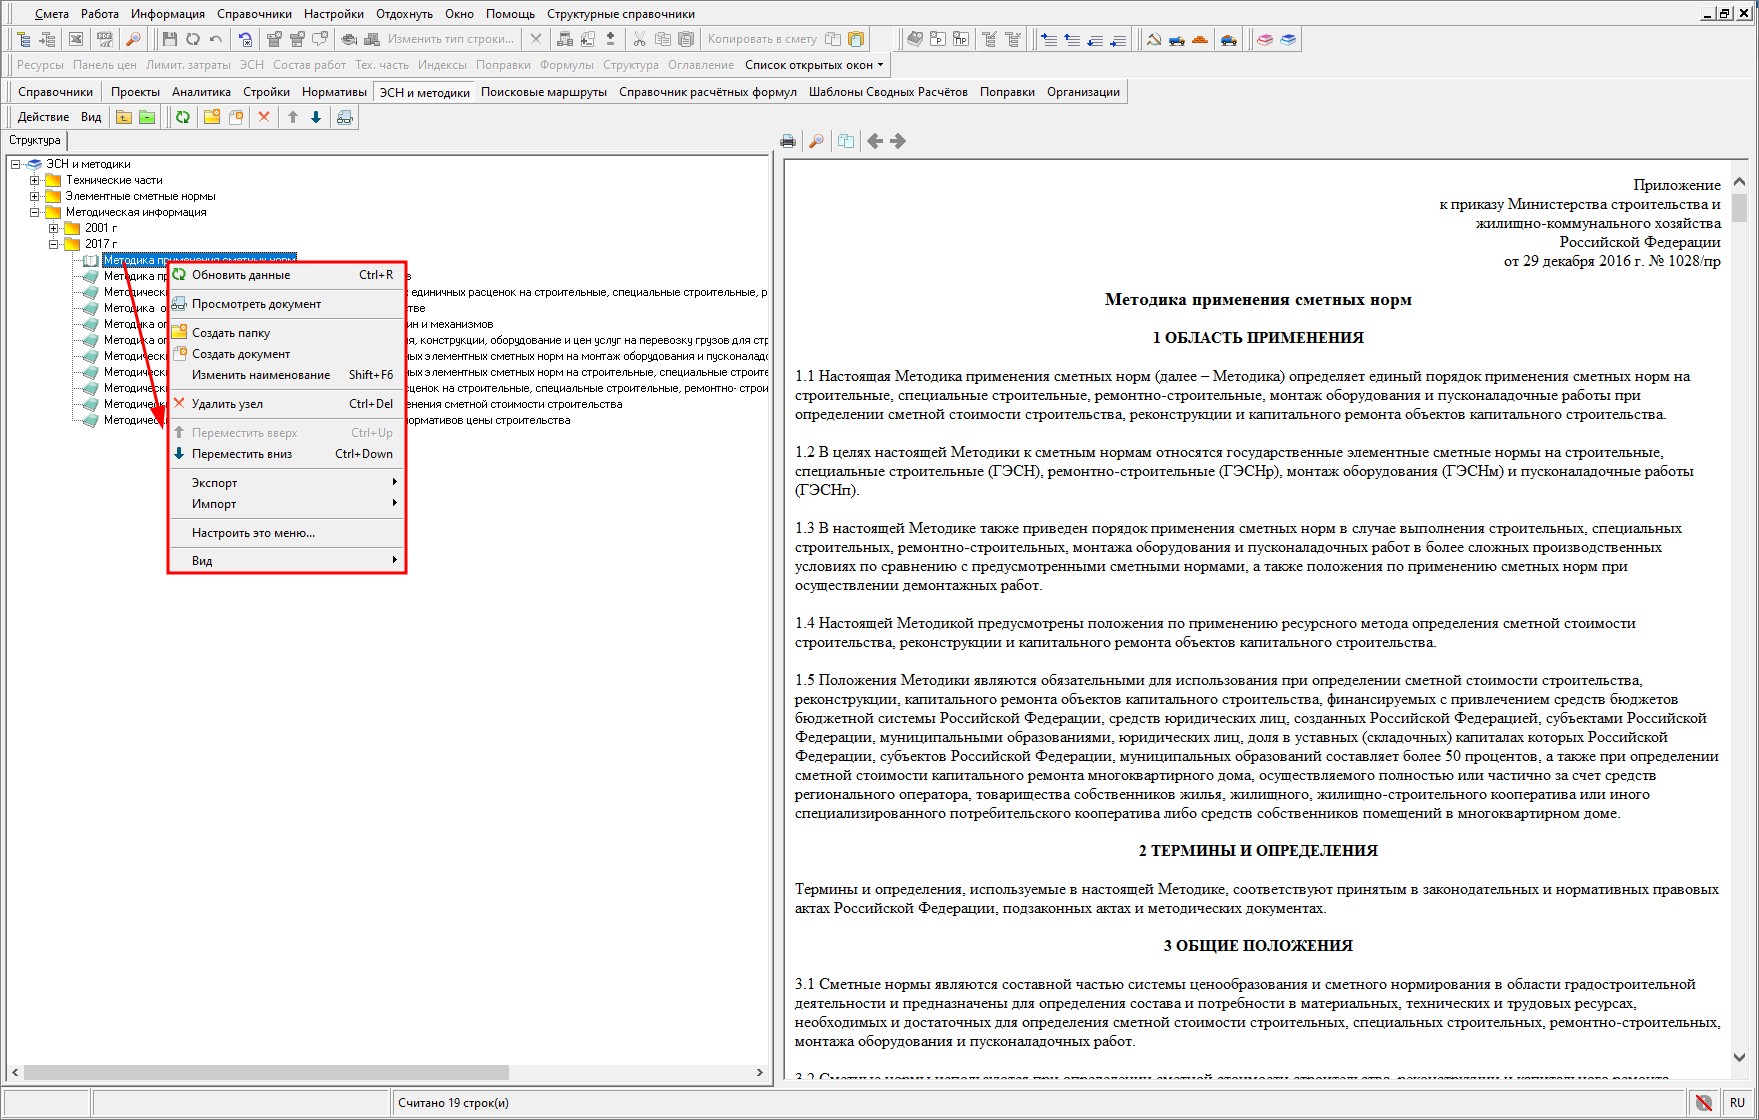Click the blue move-down arrow in the toolbar
The width and height of the screenshot is (1759, 1120).
[x=316, y=117]
